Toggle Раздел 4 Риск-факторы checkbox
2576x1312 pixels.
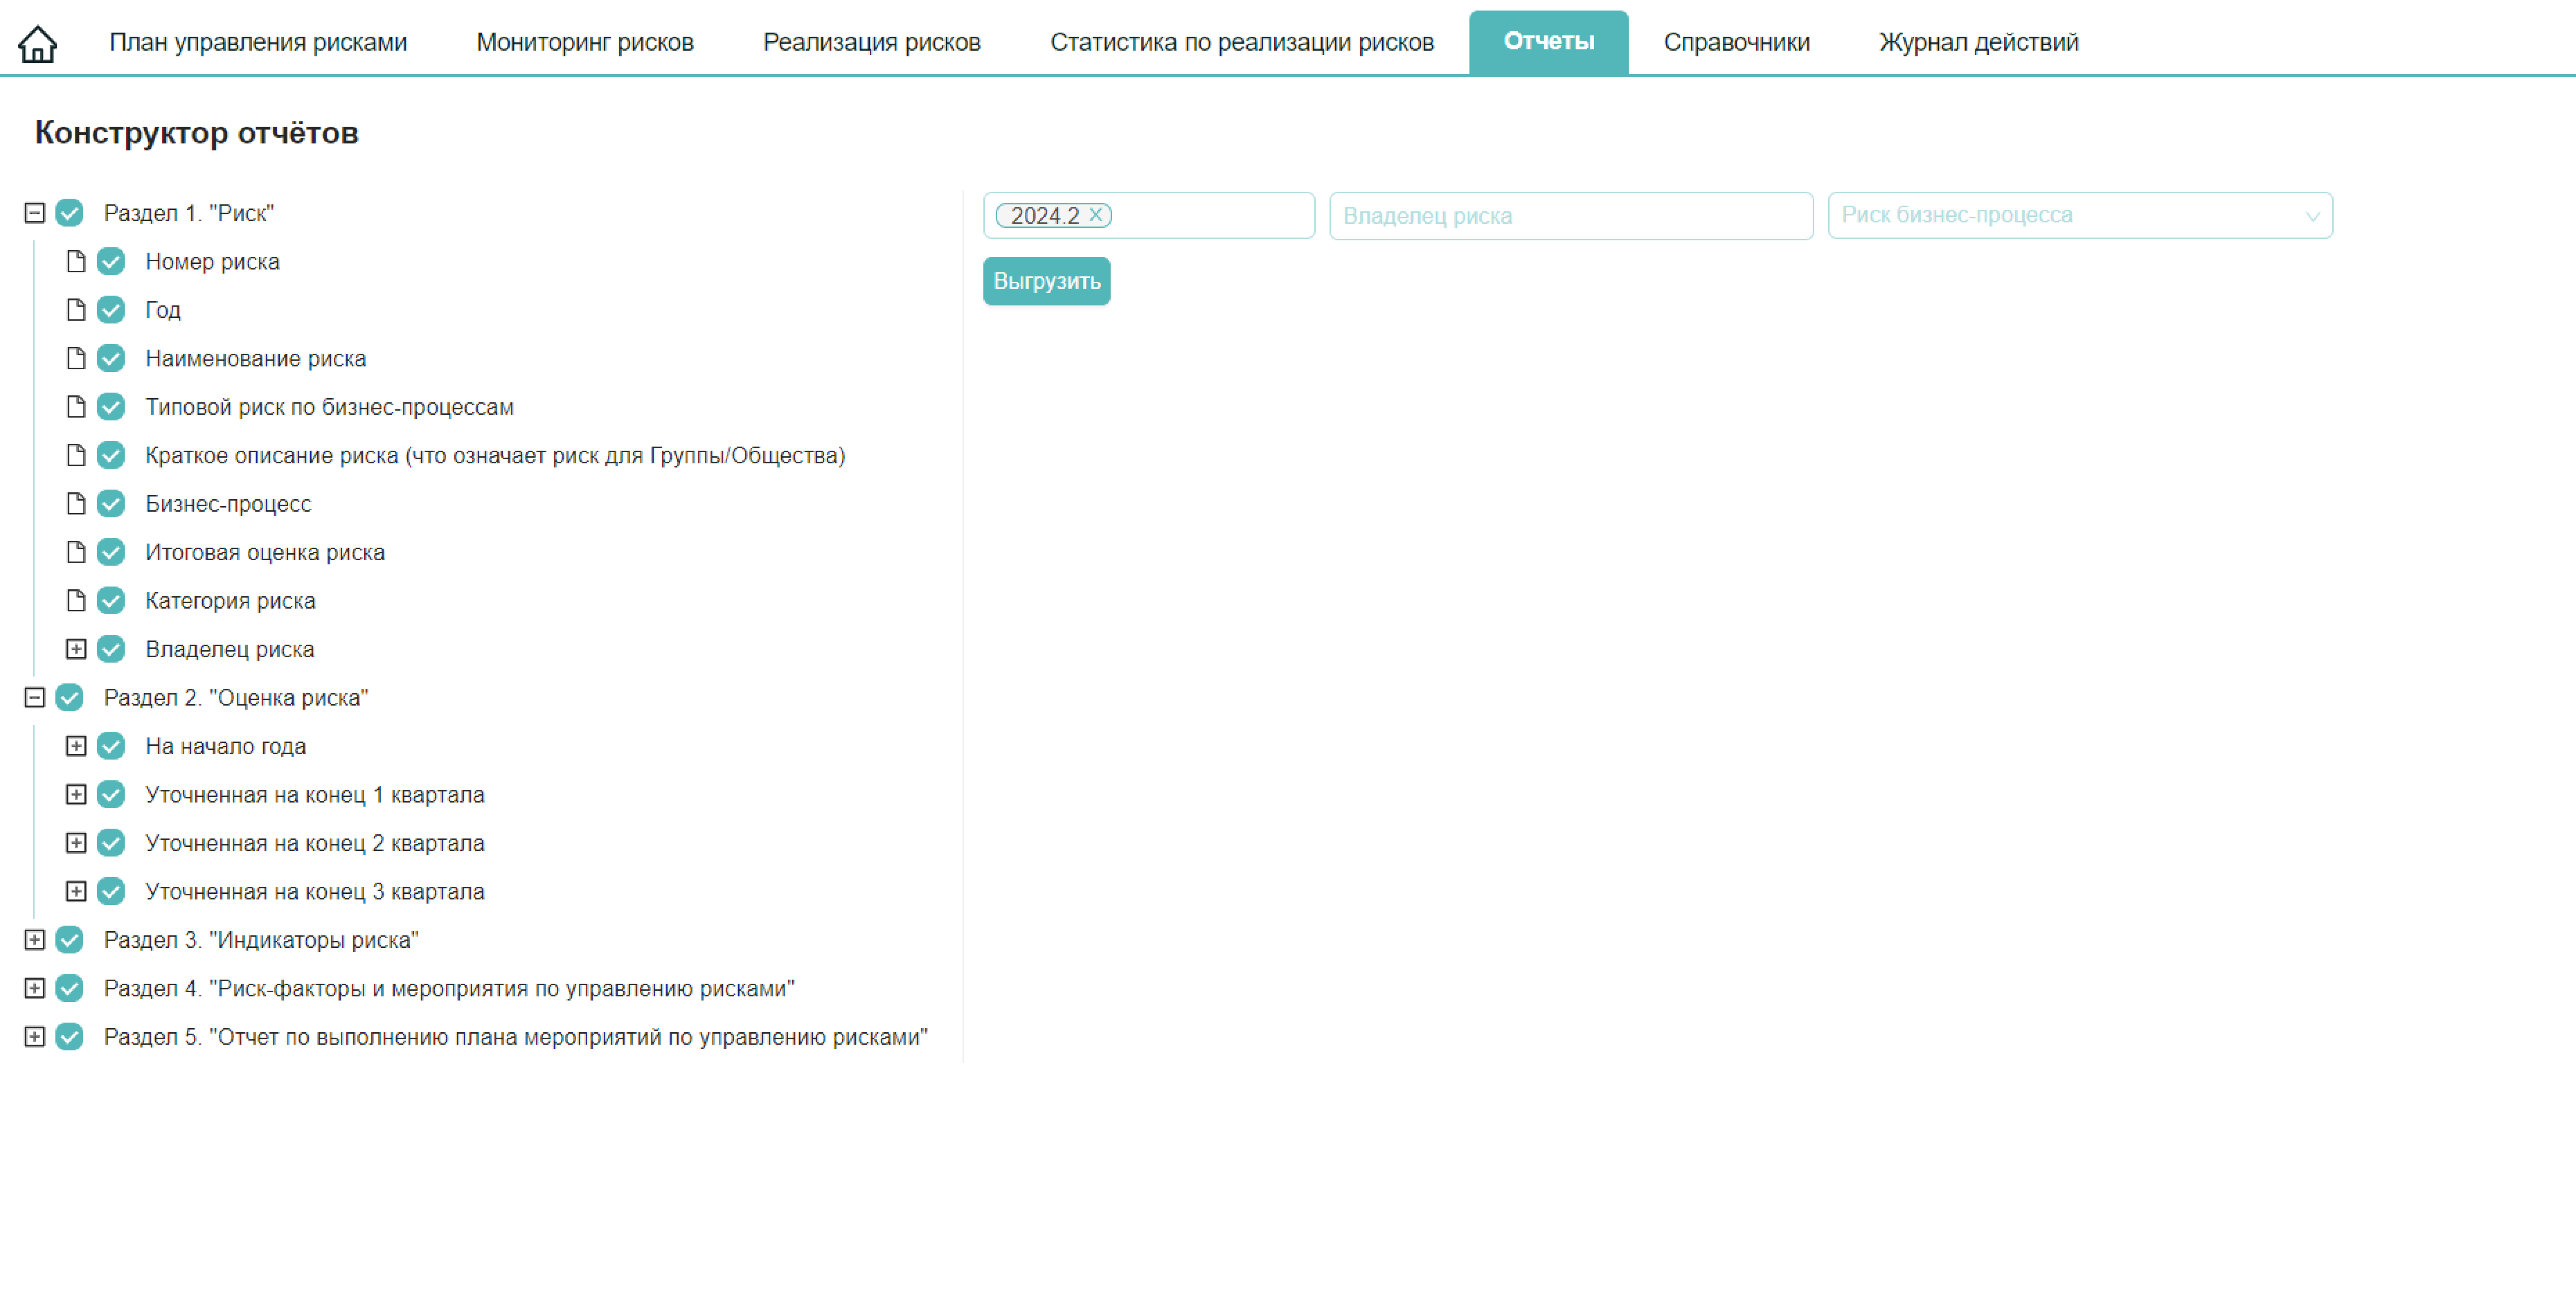69,989
